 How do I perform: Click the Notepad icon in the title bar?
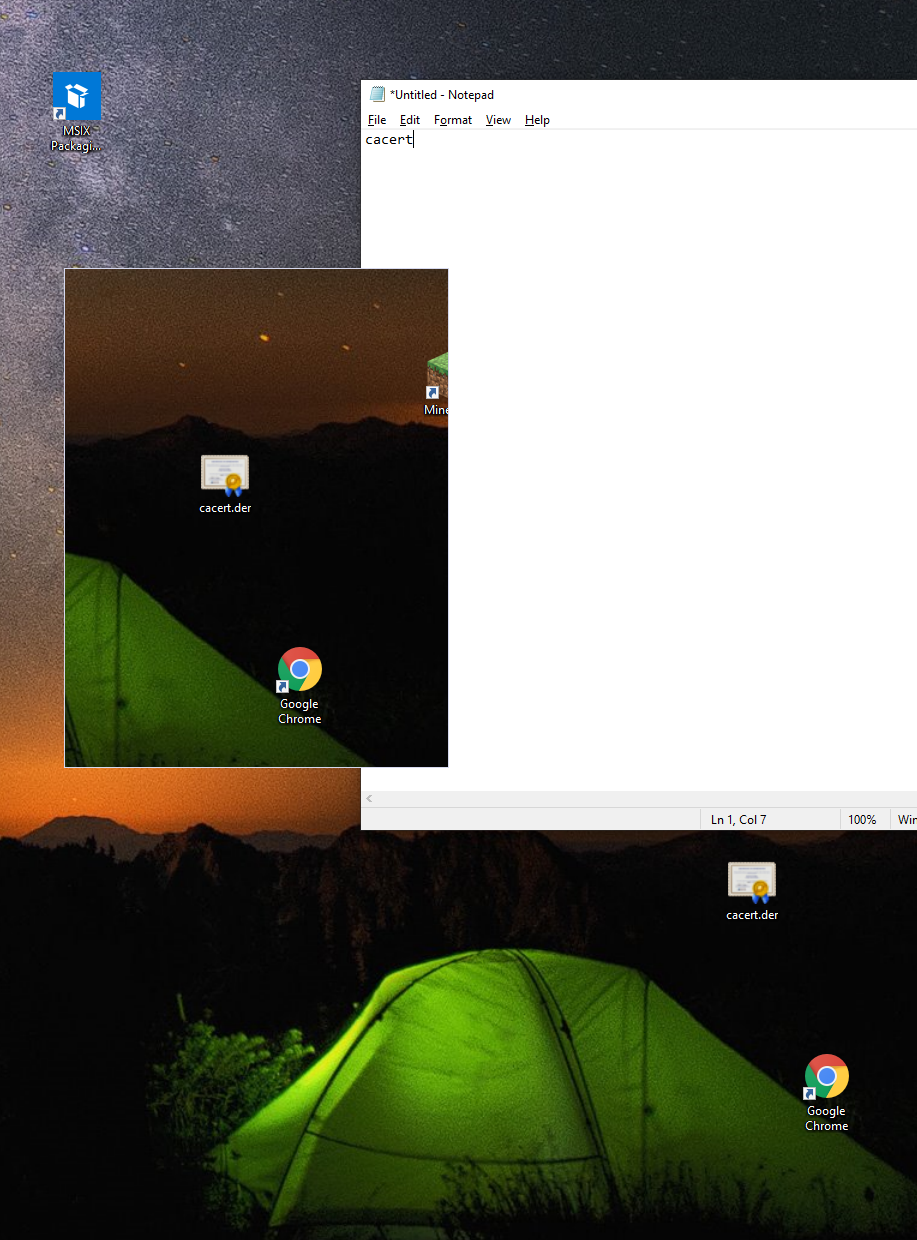click(377, 95)
